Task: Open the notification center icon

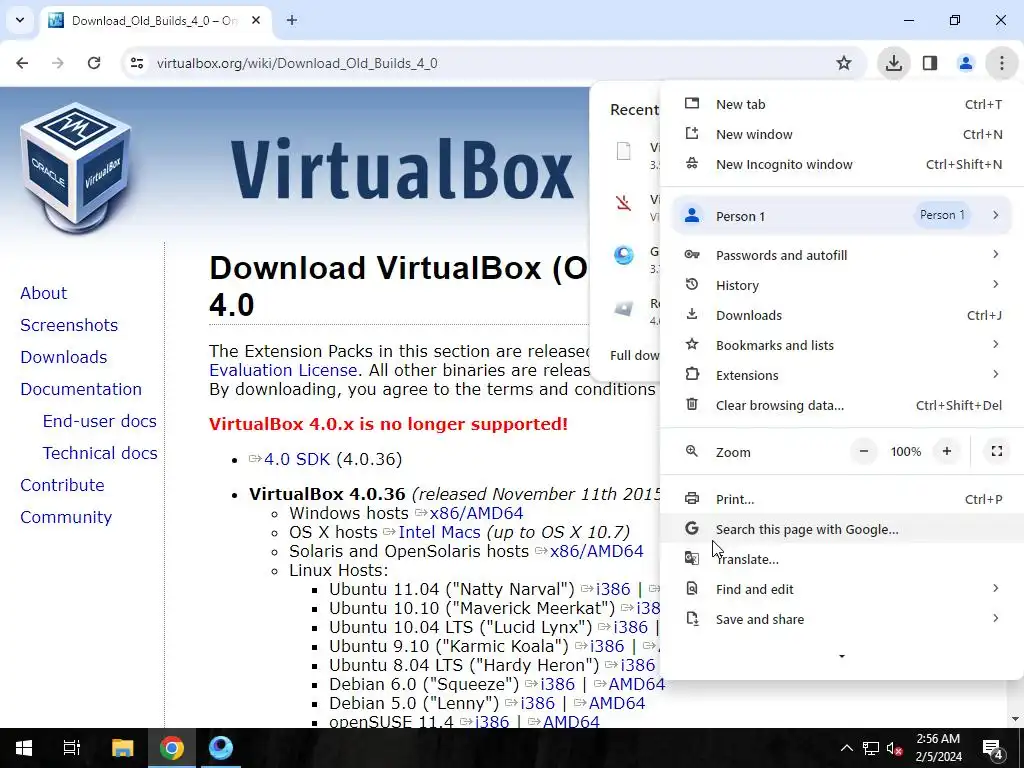Action: pyautogui.click(x=993, y=748)
